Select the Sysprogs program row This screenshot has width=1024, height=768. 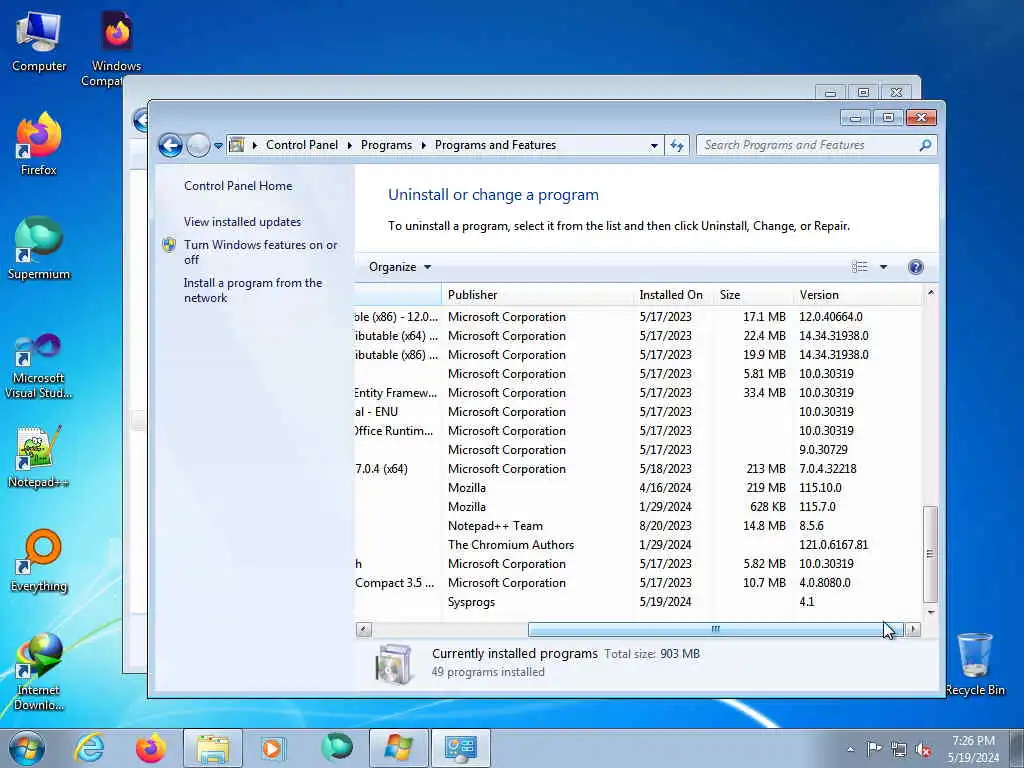click(639, 601)
